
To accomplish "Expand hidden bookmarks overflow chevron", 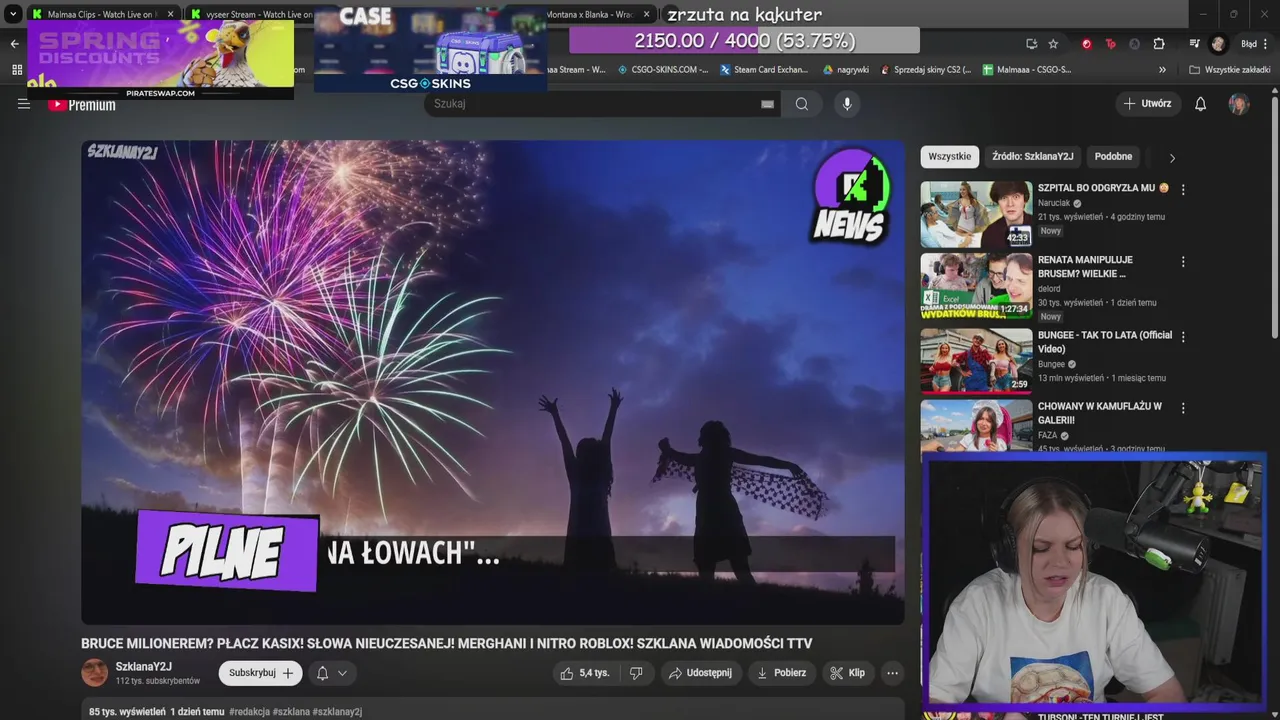I will pyautogui.click(x=1162, y=69).
